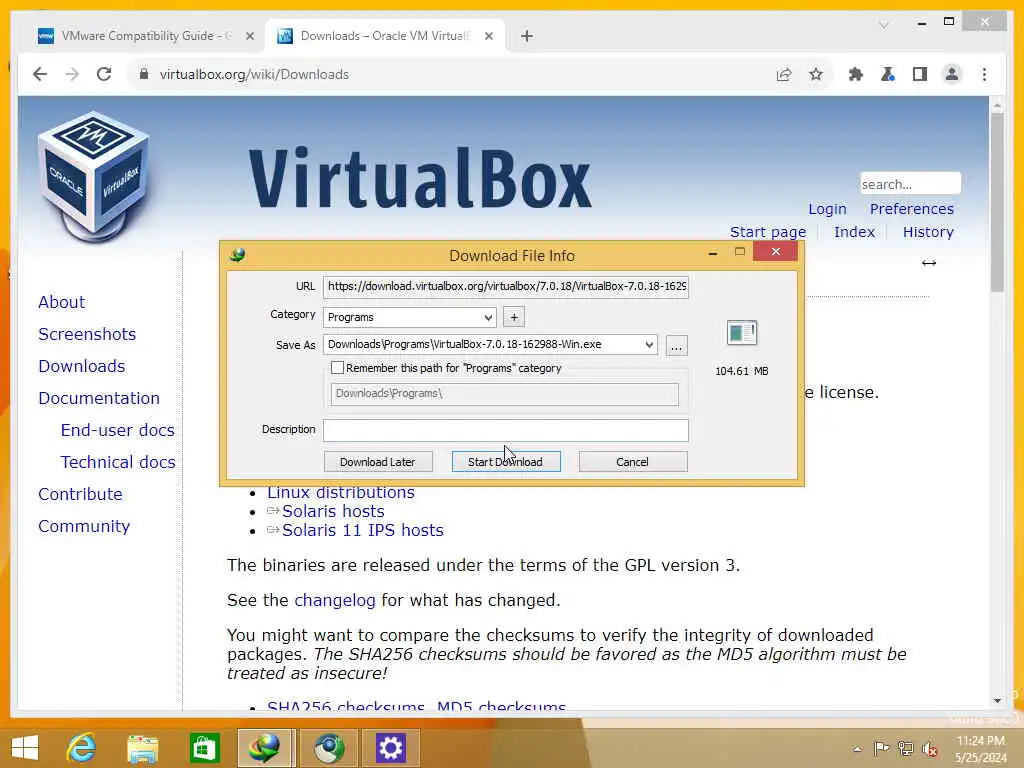Select the Downloads – Oracle VM VirtualBox tab
1024x768 pixels.
385,36
